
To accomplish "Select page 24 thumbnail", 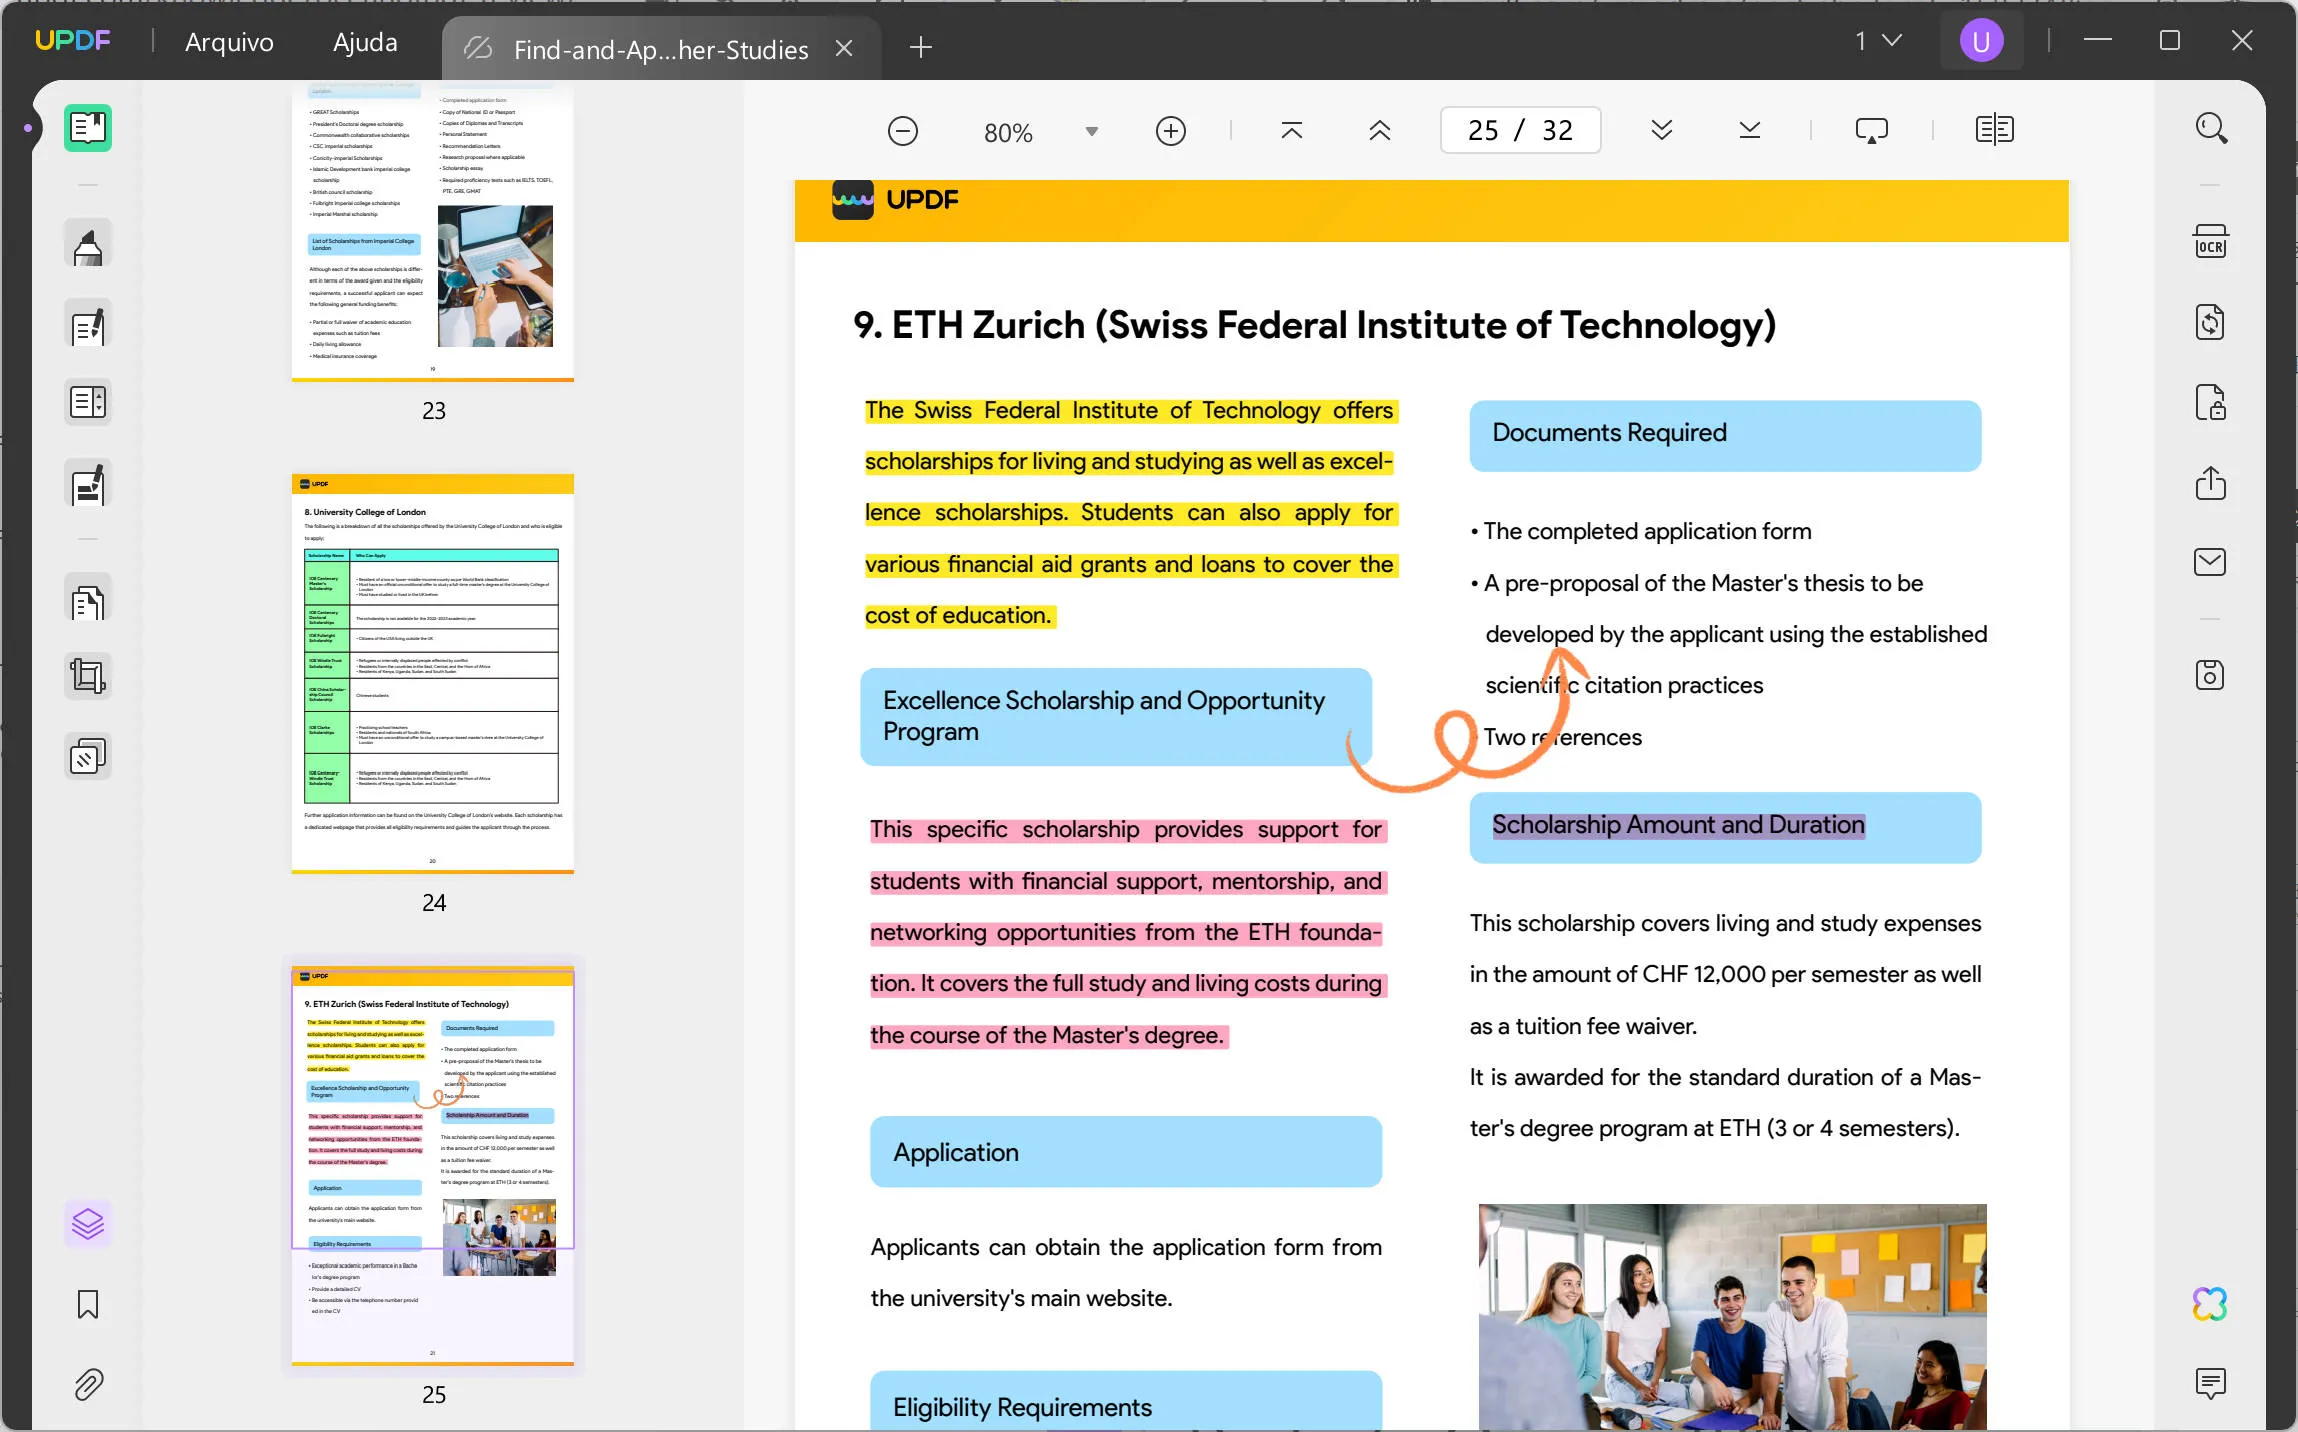I will point(432,672).
